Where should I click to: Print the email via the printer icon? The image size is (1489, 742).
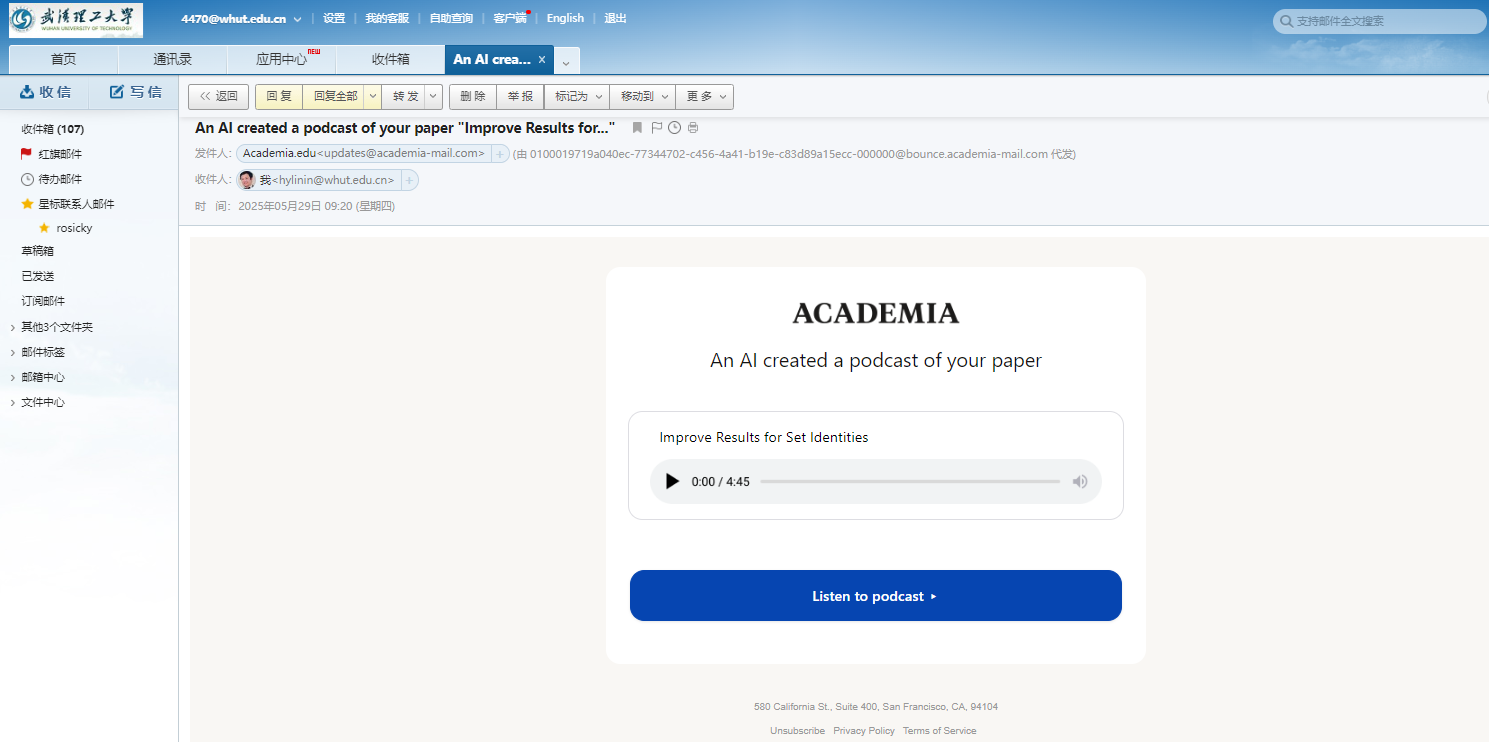(693, 127)
